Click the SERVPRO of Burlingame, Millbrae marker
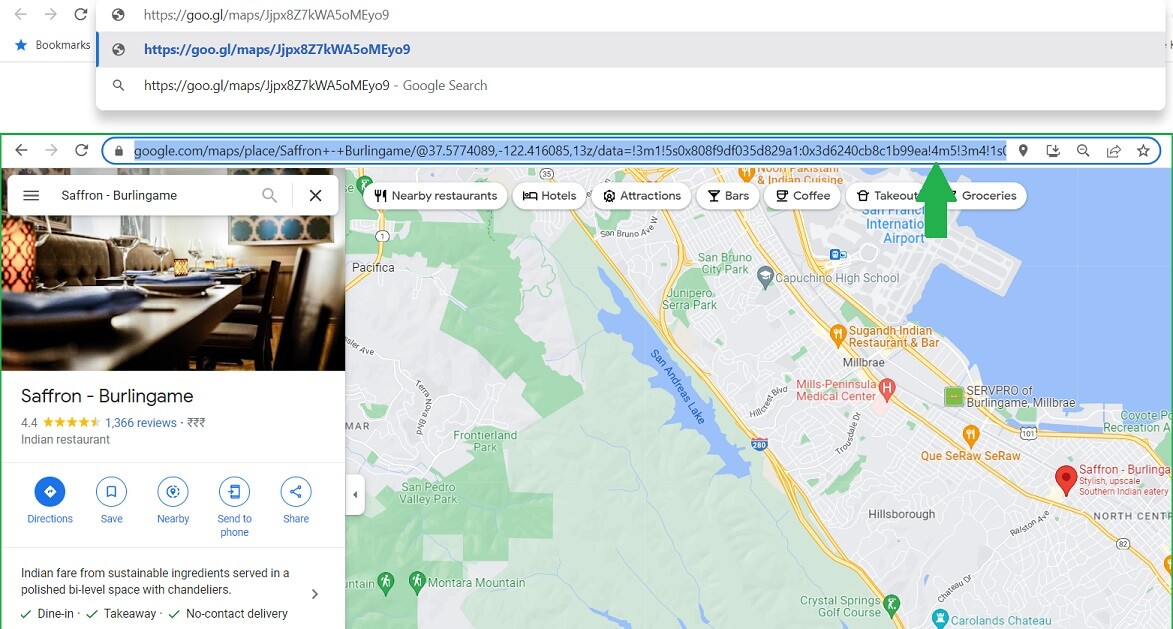The width and height of the screenshot is (1173, 629). click(x=953, y=396)
